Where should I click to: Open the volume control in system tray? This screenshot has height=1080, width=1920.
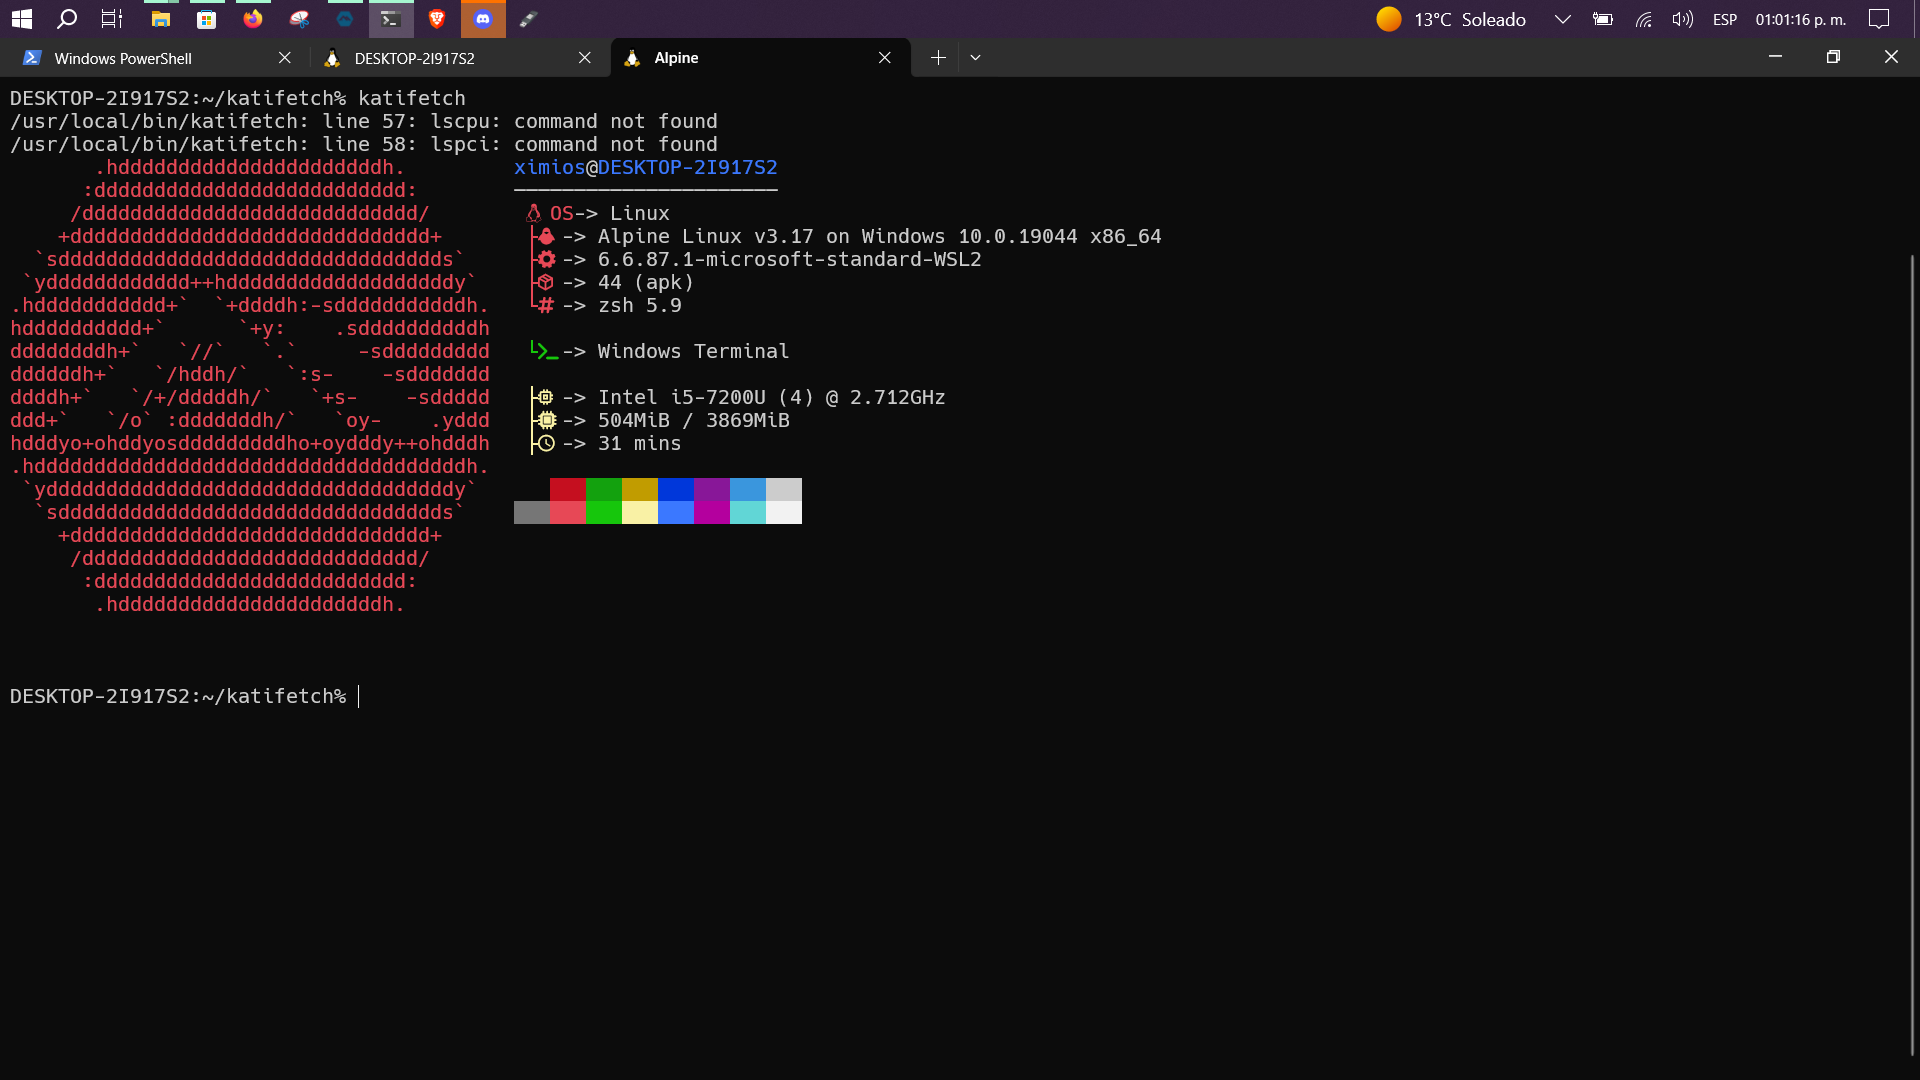click(x=1682, y=19)
